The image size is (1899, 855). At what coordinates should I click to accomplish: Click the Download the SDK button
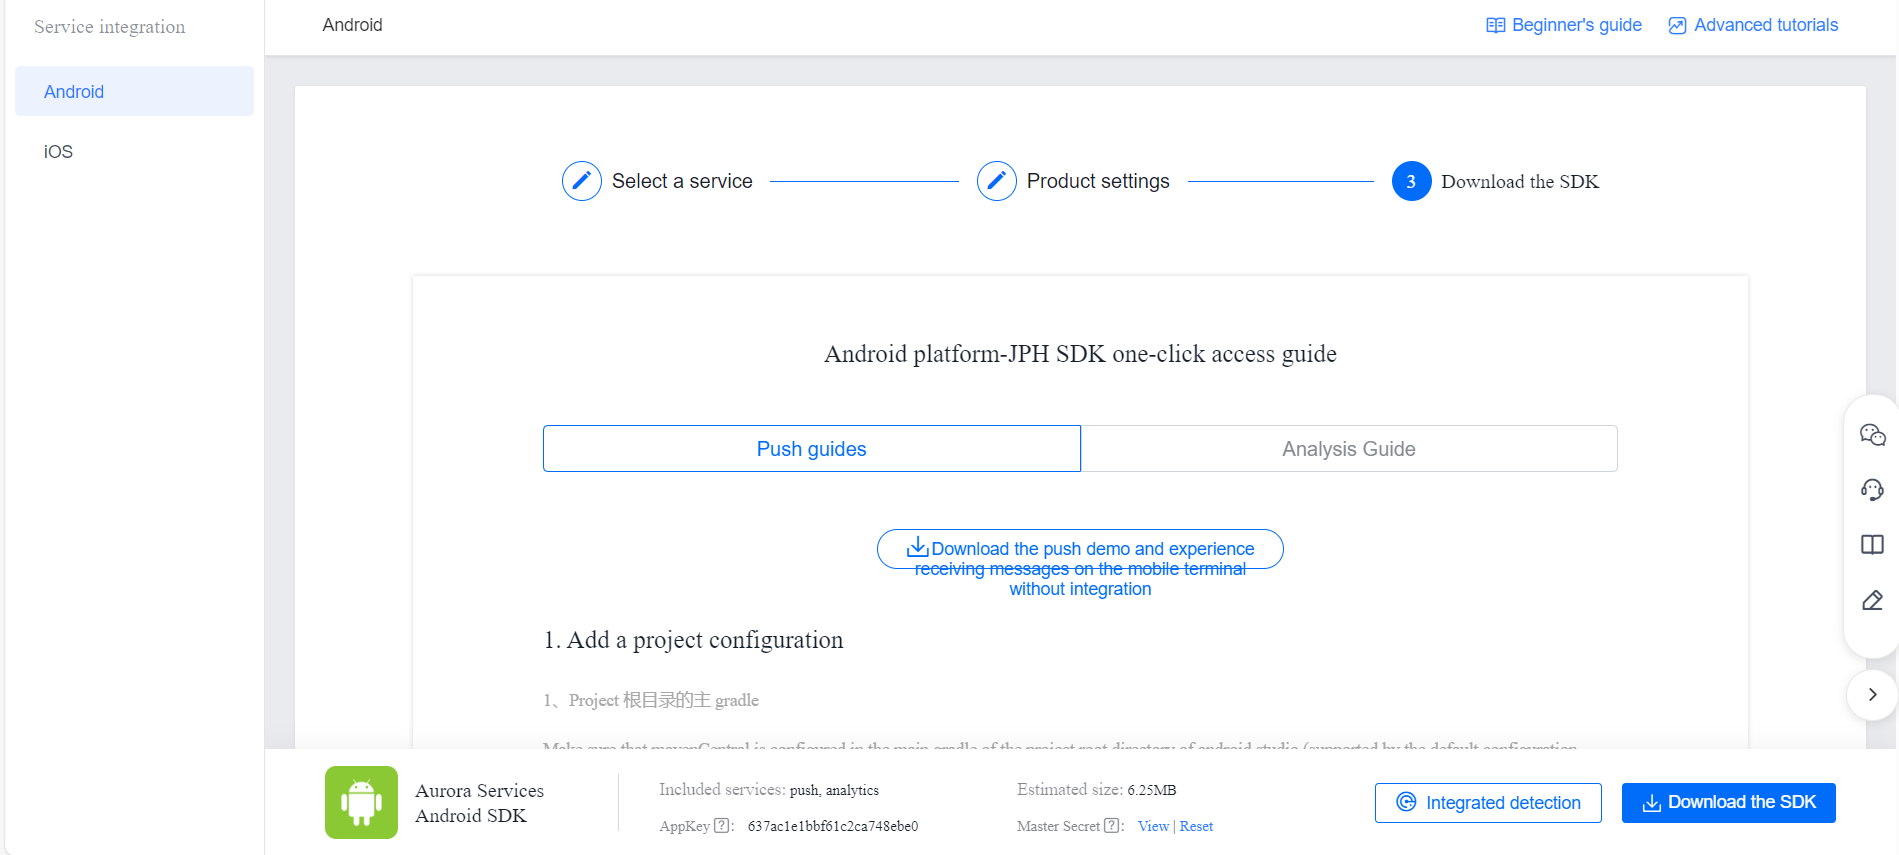tap(1728, 803)
